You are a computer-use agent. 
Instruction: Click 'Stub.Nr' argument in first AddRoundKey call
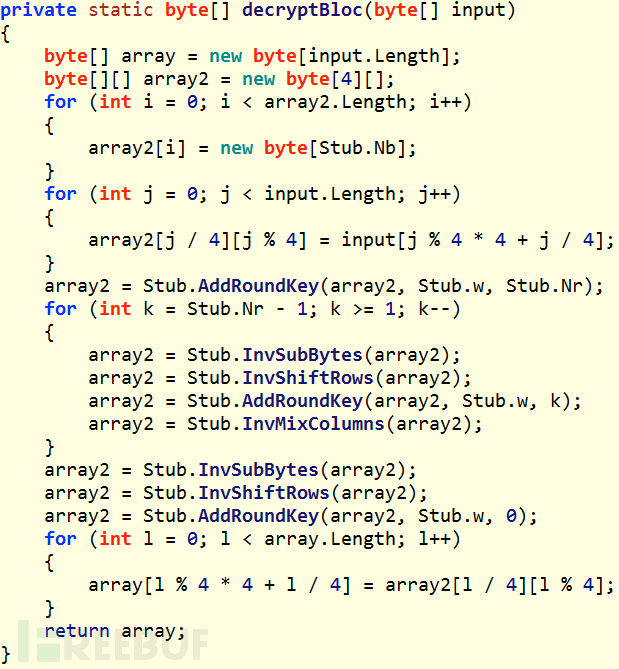point(544,286)
